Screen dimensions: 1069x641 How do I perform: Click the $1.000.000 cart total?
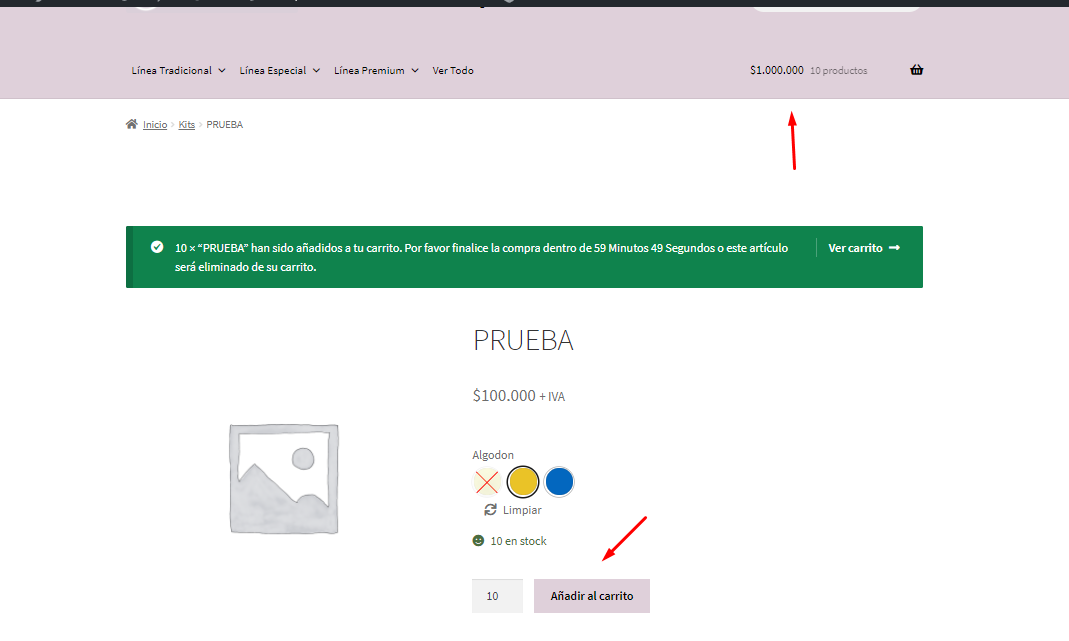pos(776,71)
